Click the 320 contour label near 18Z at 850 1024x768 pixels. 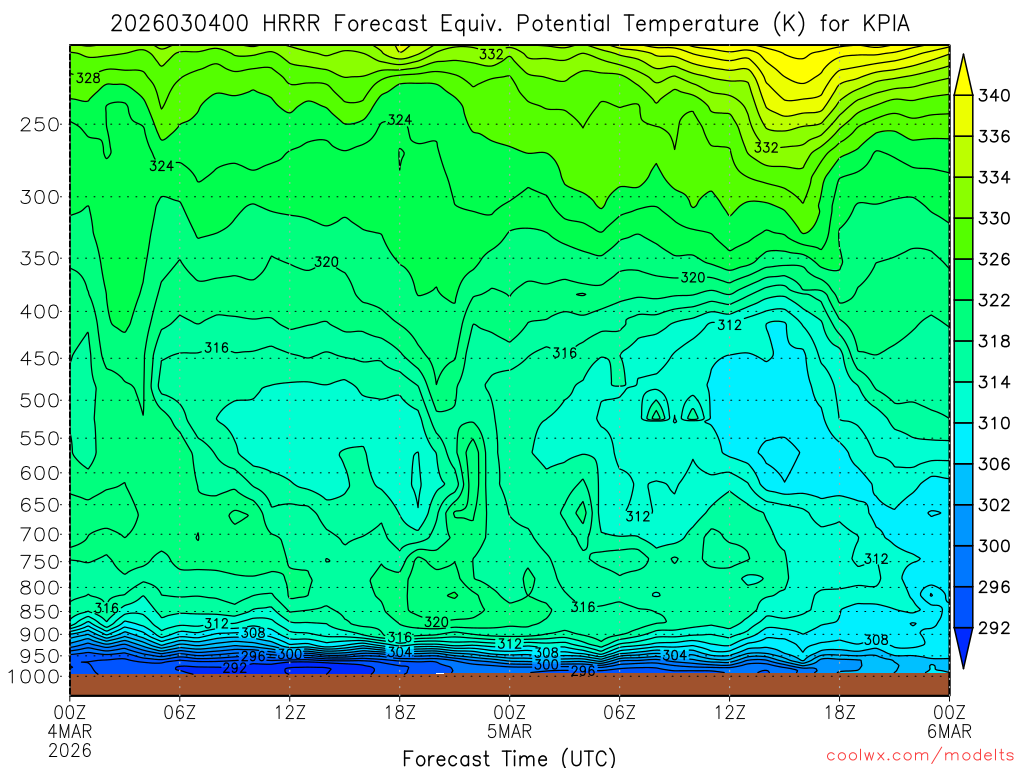[x=436, y=622]
